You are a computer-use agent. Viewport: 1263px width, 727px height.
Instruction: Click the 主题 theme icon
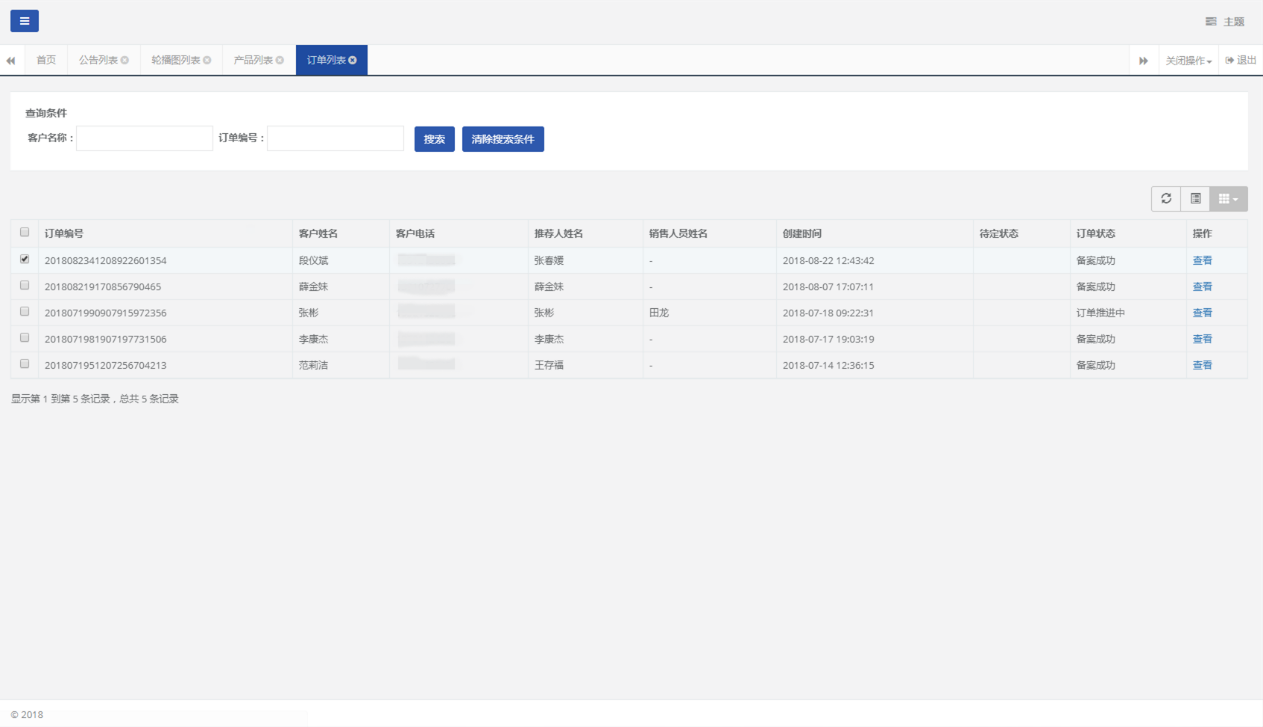1211,21
